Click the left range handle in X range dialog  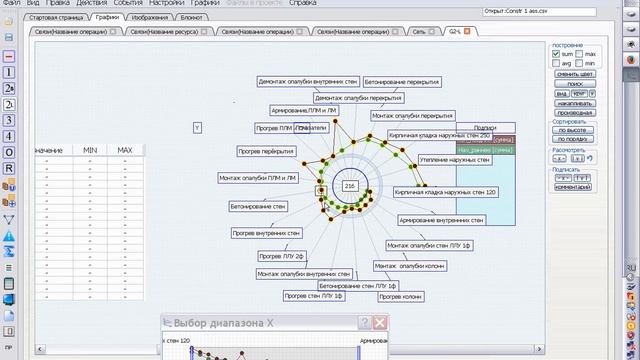tap(191, 352)
